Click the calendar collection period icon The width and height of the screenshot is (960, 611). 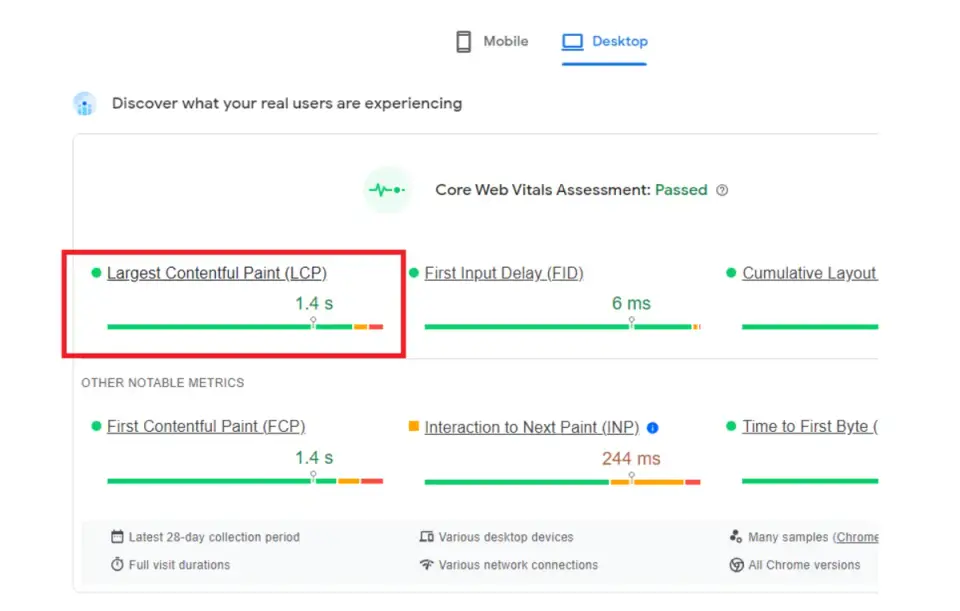(117, 537)
